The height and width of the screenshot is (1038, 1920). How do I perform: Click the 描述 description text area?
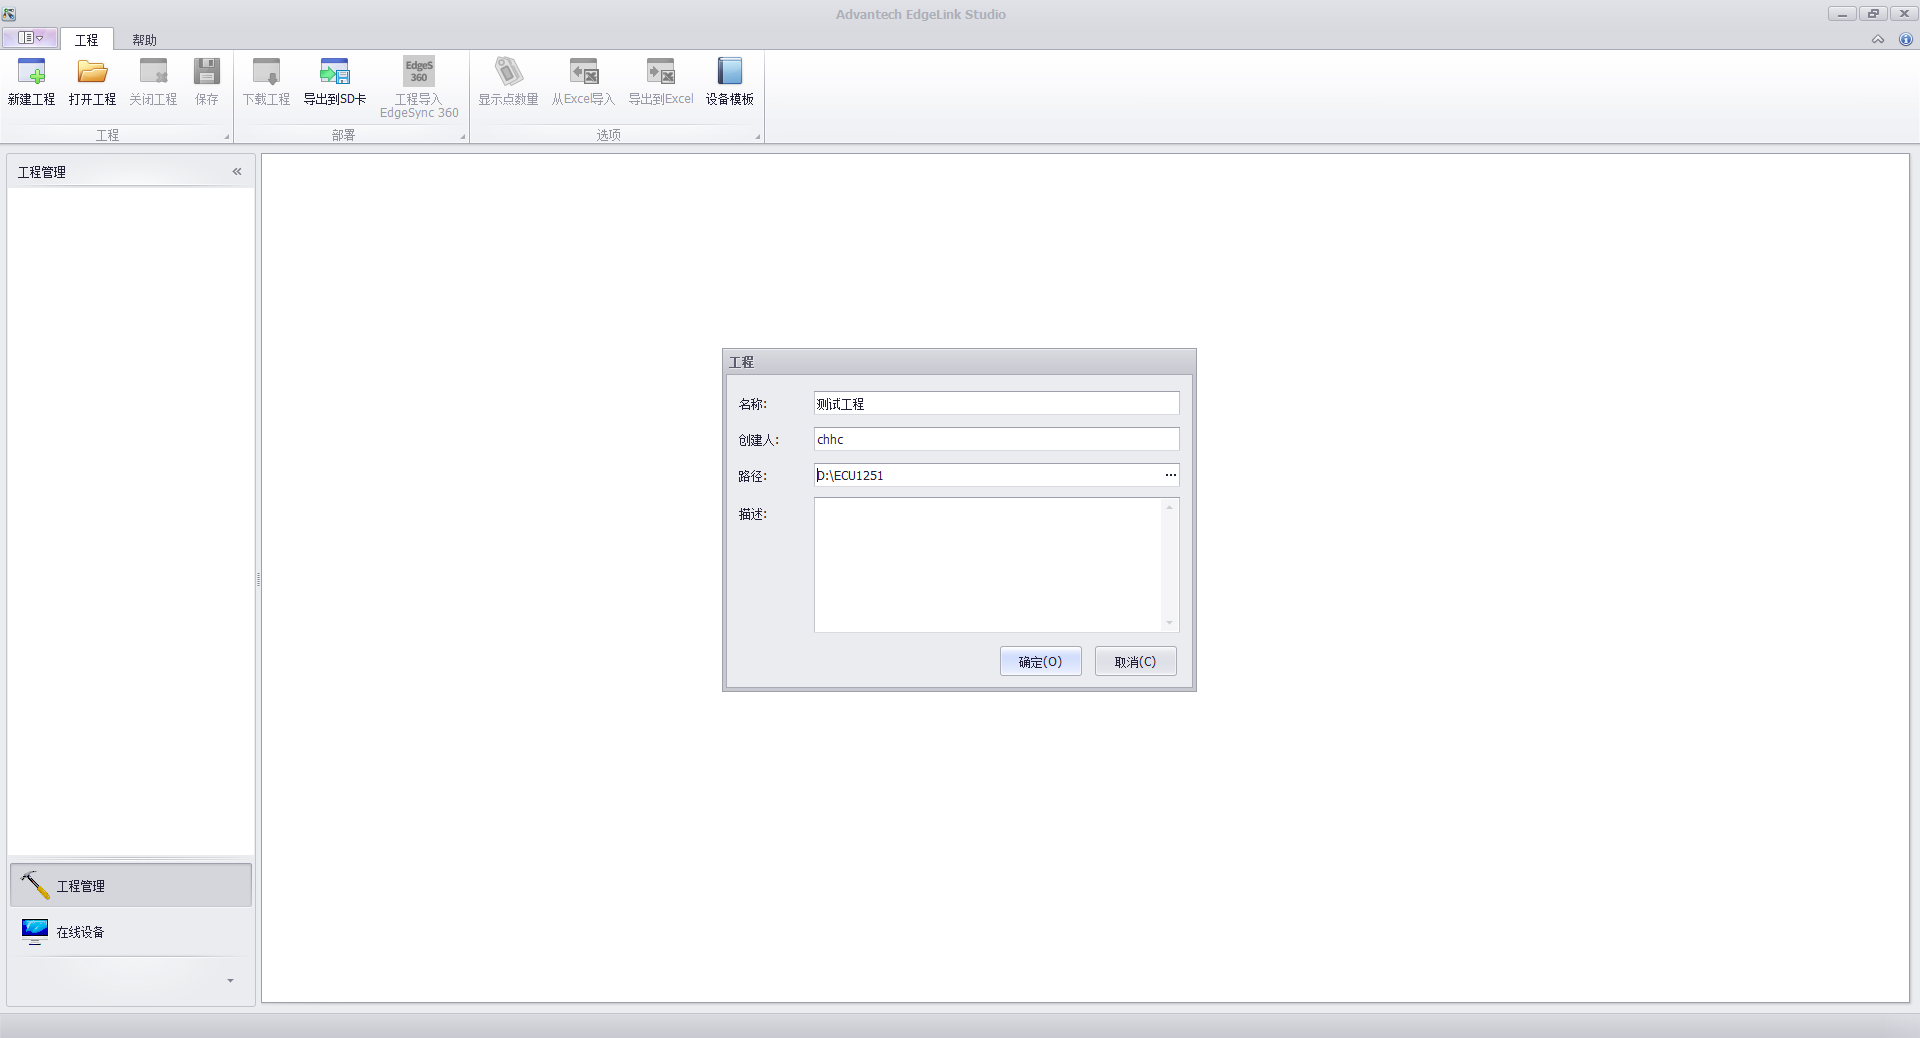[x=988, y=565]
